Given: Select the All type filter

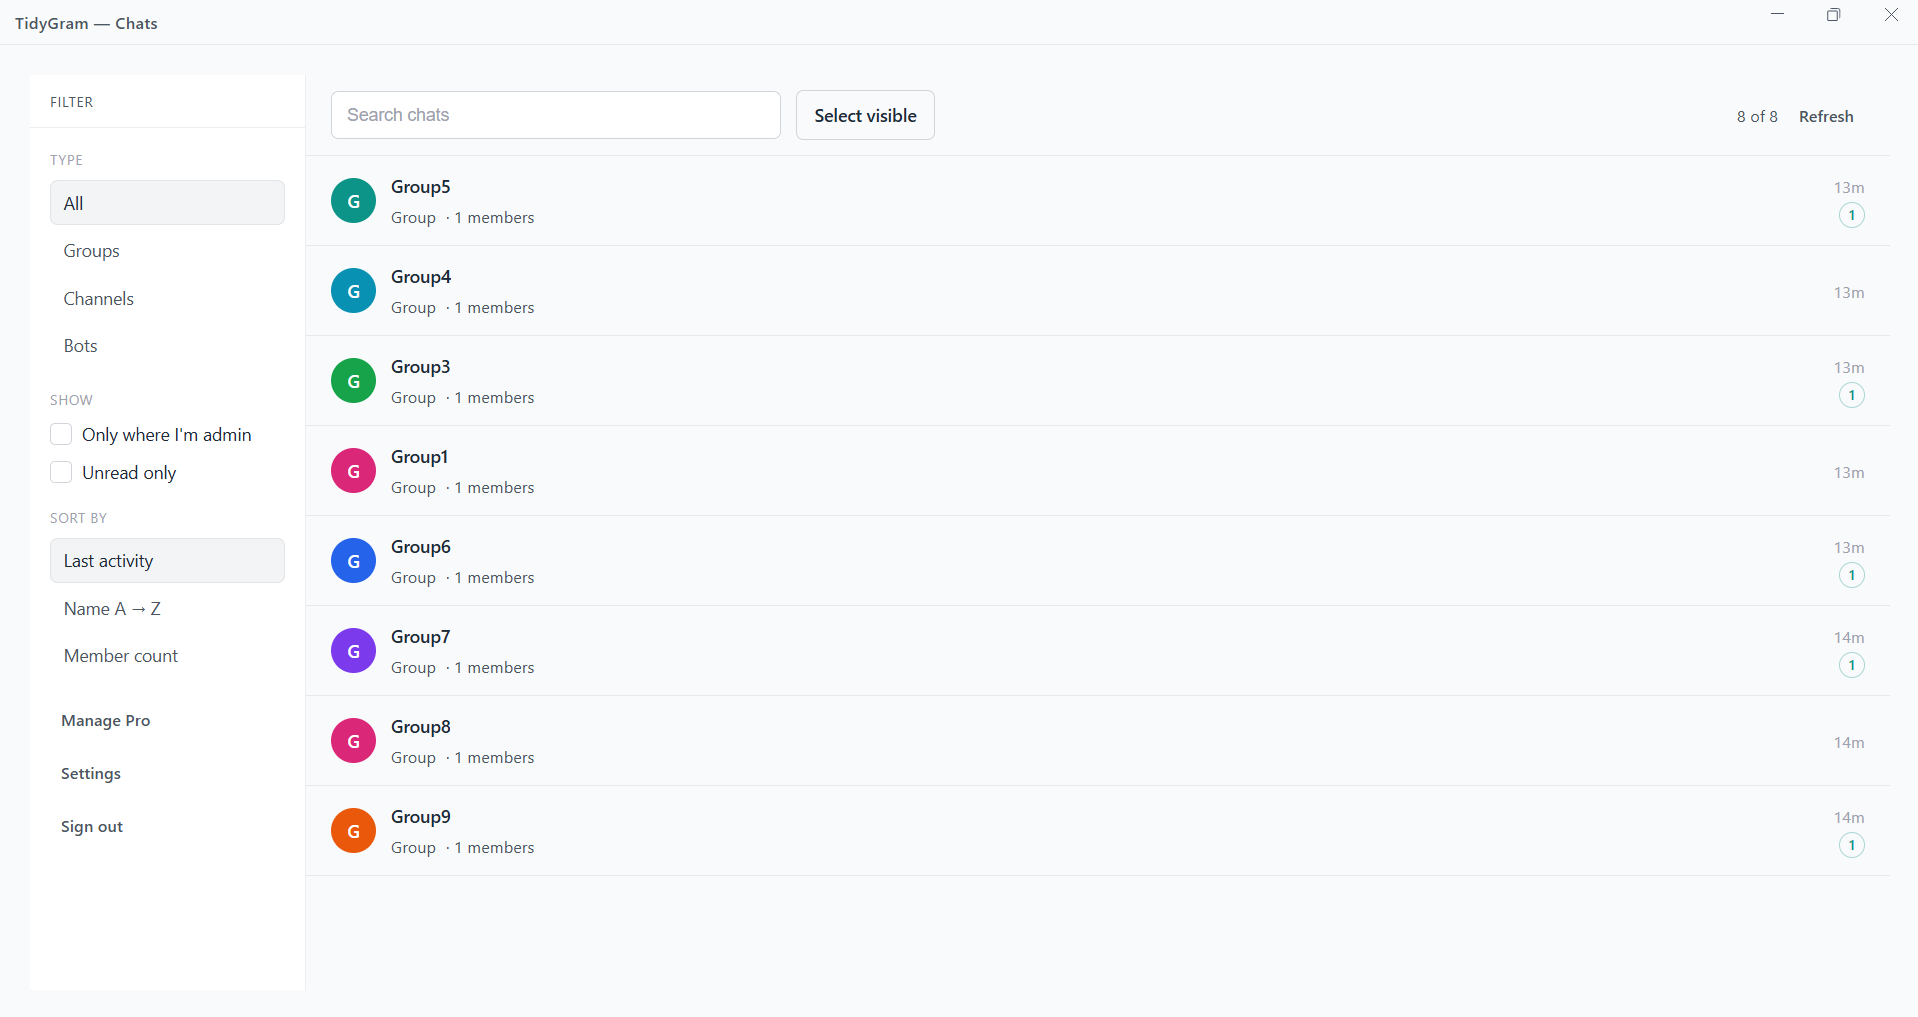Looking at the screenshot, I should [167, 203].
